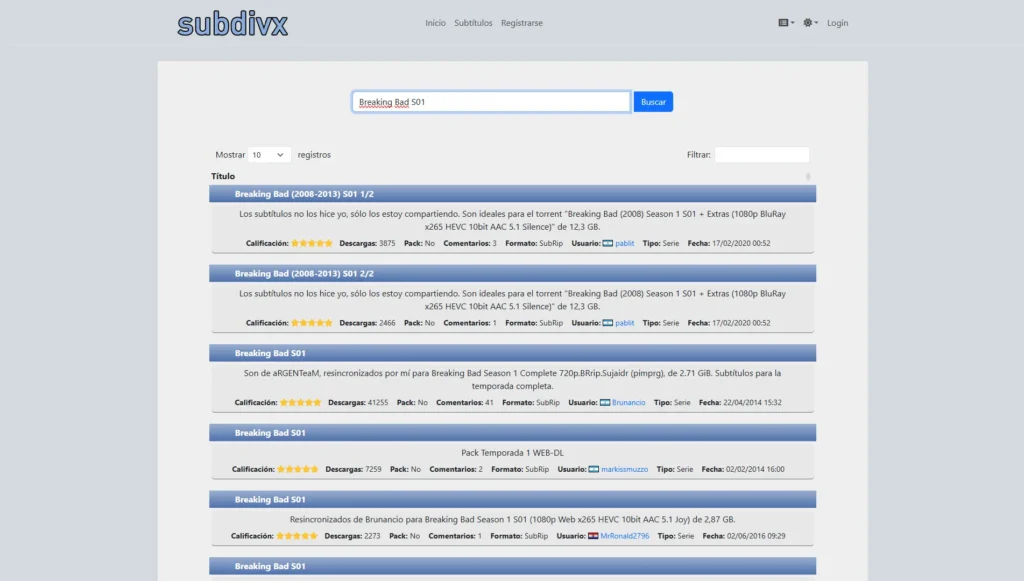Go to the Inicio nav item

click(436, 23)
